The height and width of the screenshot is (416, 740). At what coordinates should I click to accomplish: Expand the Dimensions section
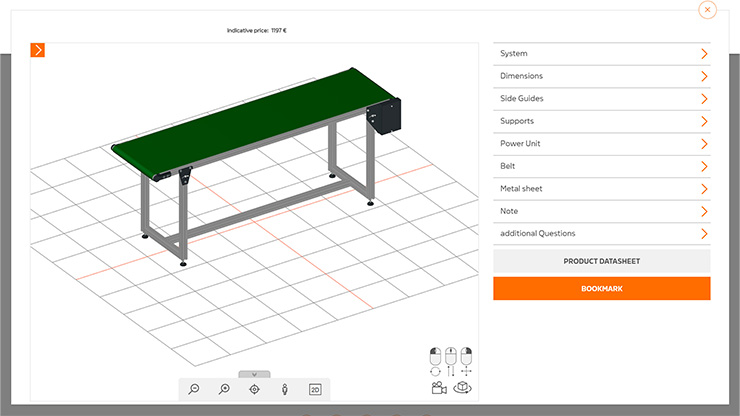click(602, 76)
